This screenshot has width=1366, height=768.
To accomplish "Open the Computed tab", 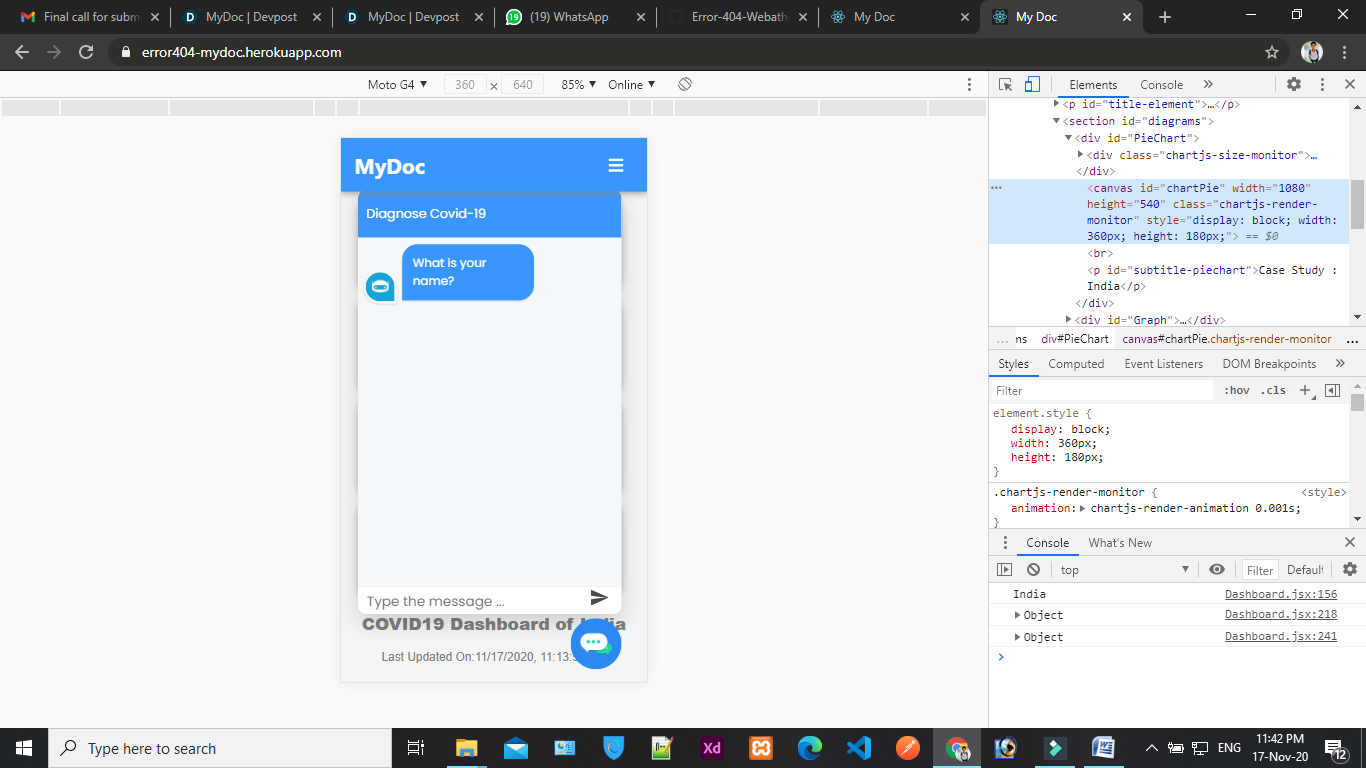I will [x=1076, y=364].
